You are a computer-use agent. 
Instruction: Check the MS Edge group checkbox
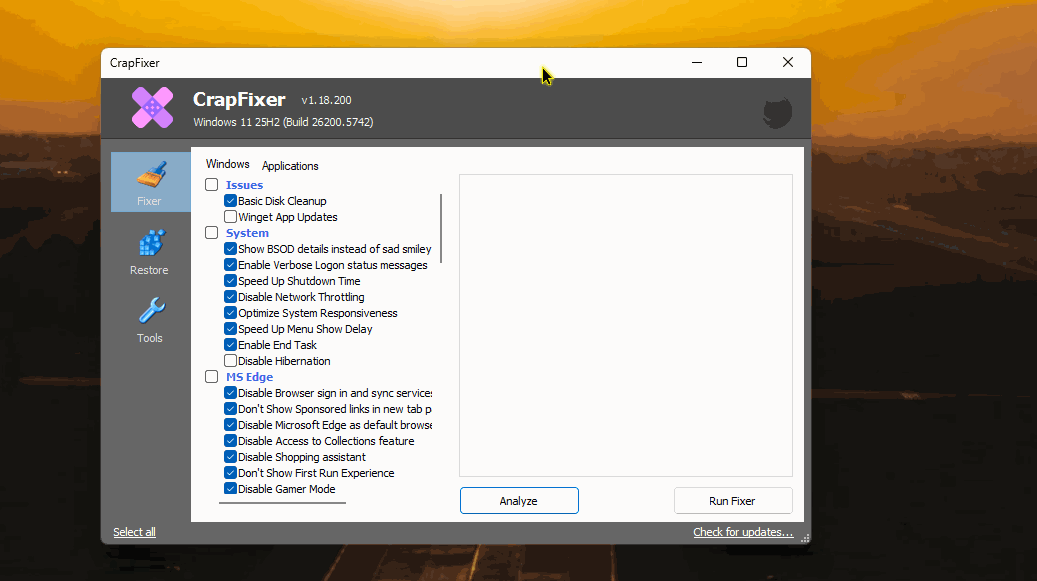pyautogui.click(x=212, y=377)
